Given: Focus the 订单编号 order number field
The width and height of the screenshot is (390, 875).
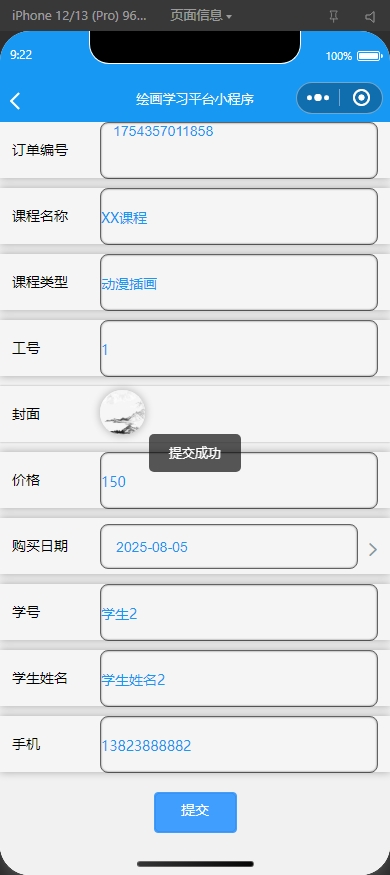Looking at the screenshot, I should 239,151.
